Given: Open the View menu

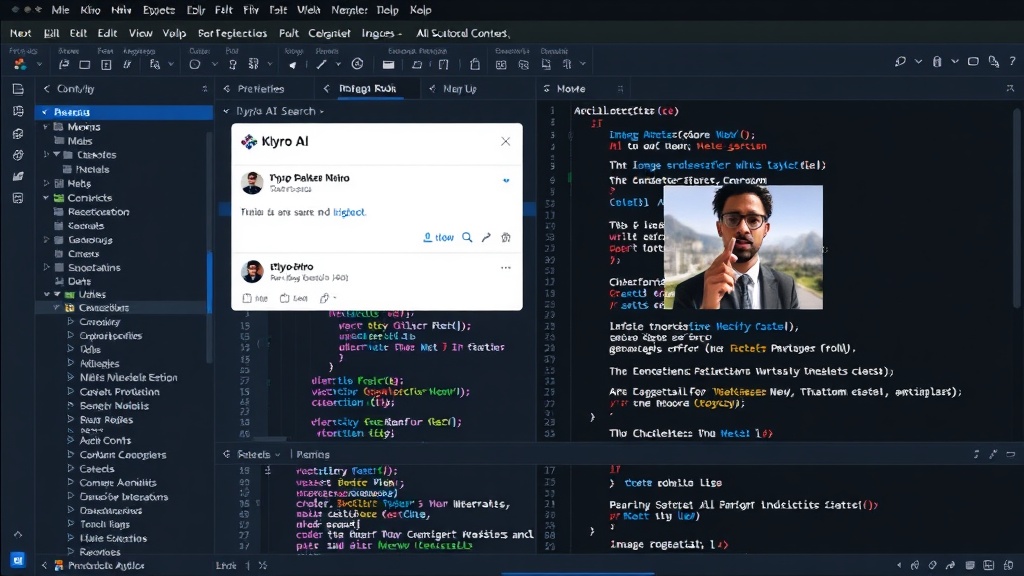Looking at the screenshot, I should coord(140,33).
